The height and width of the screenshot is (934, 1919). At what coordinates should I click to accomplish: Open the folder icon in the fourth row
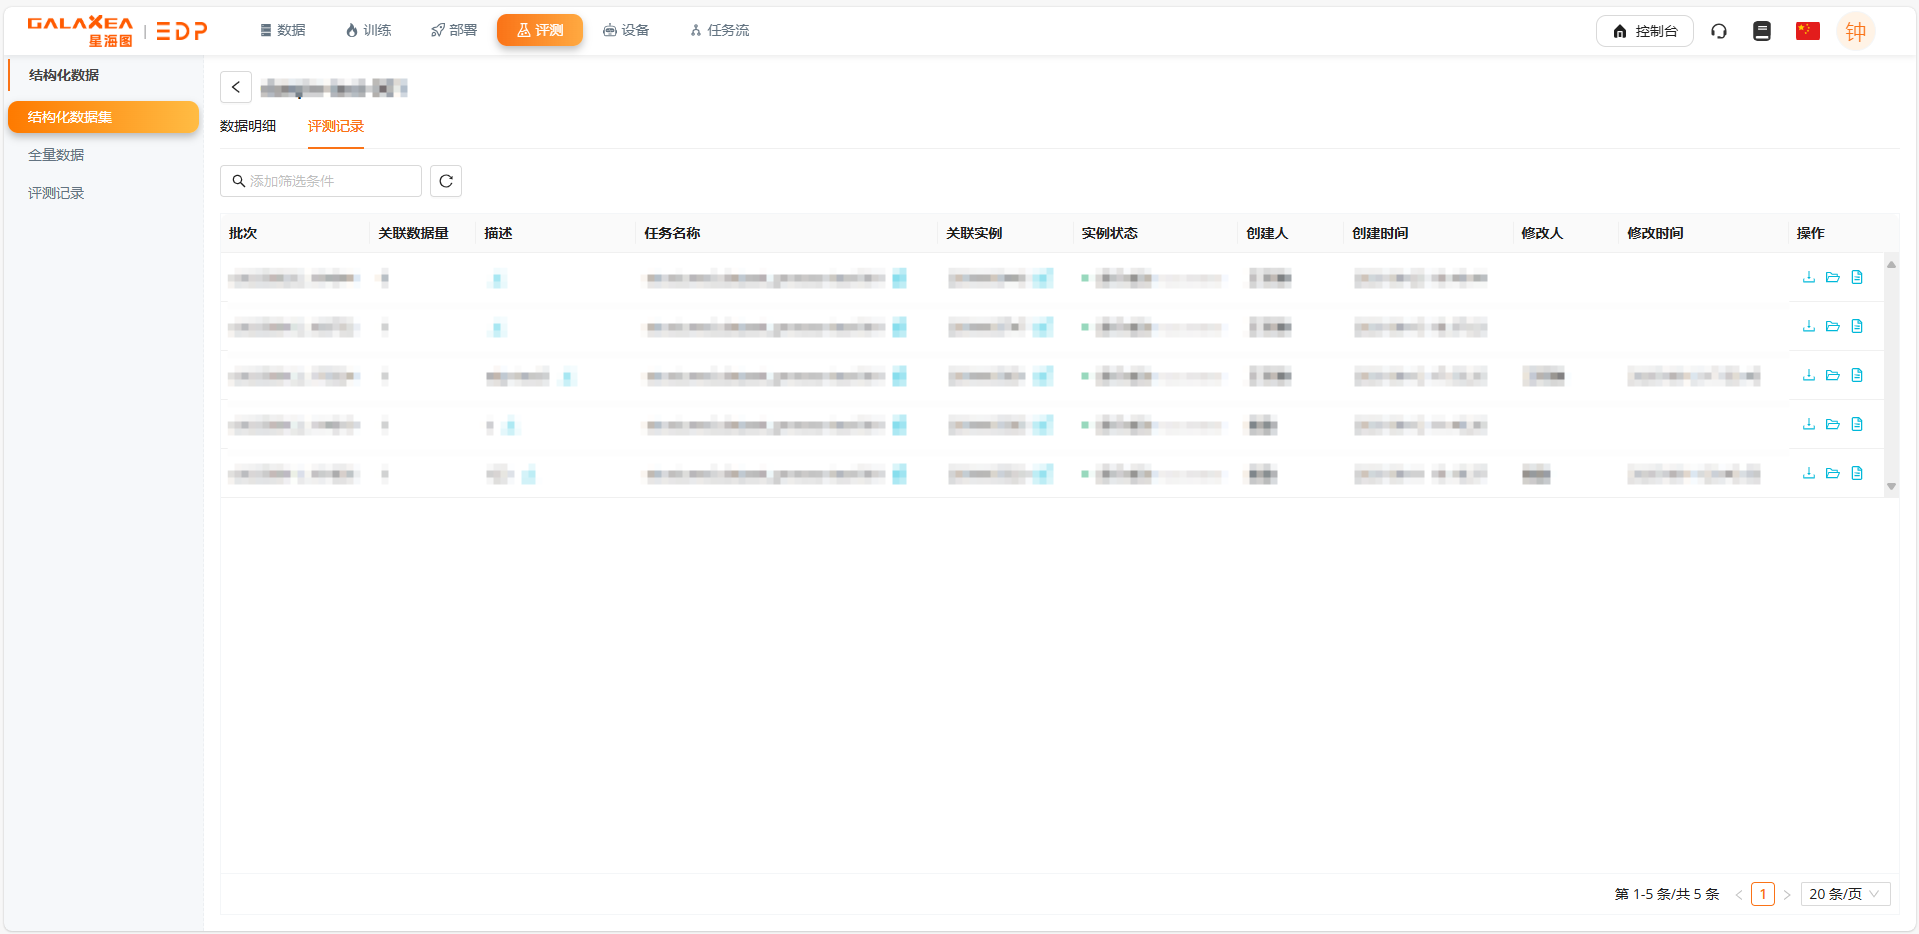tap(1832, 424)
